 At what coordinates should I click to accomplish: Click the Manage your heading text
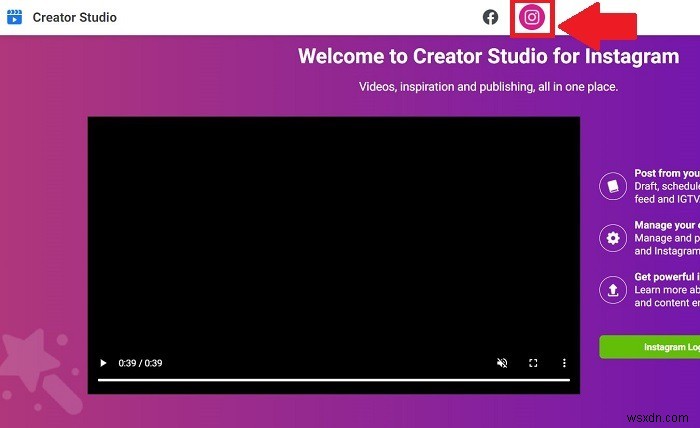[667, 225]
